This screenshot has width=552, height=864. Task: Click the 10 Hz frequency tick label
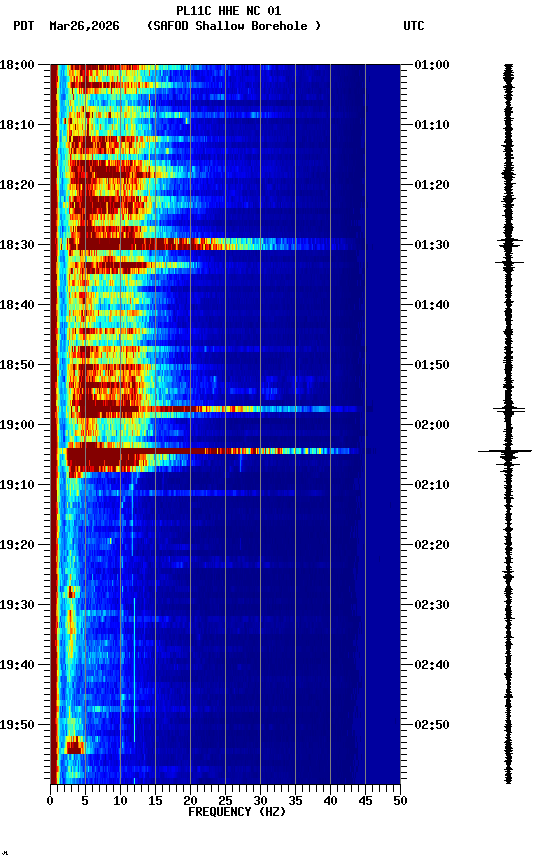120,801
